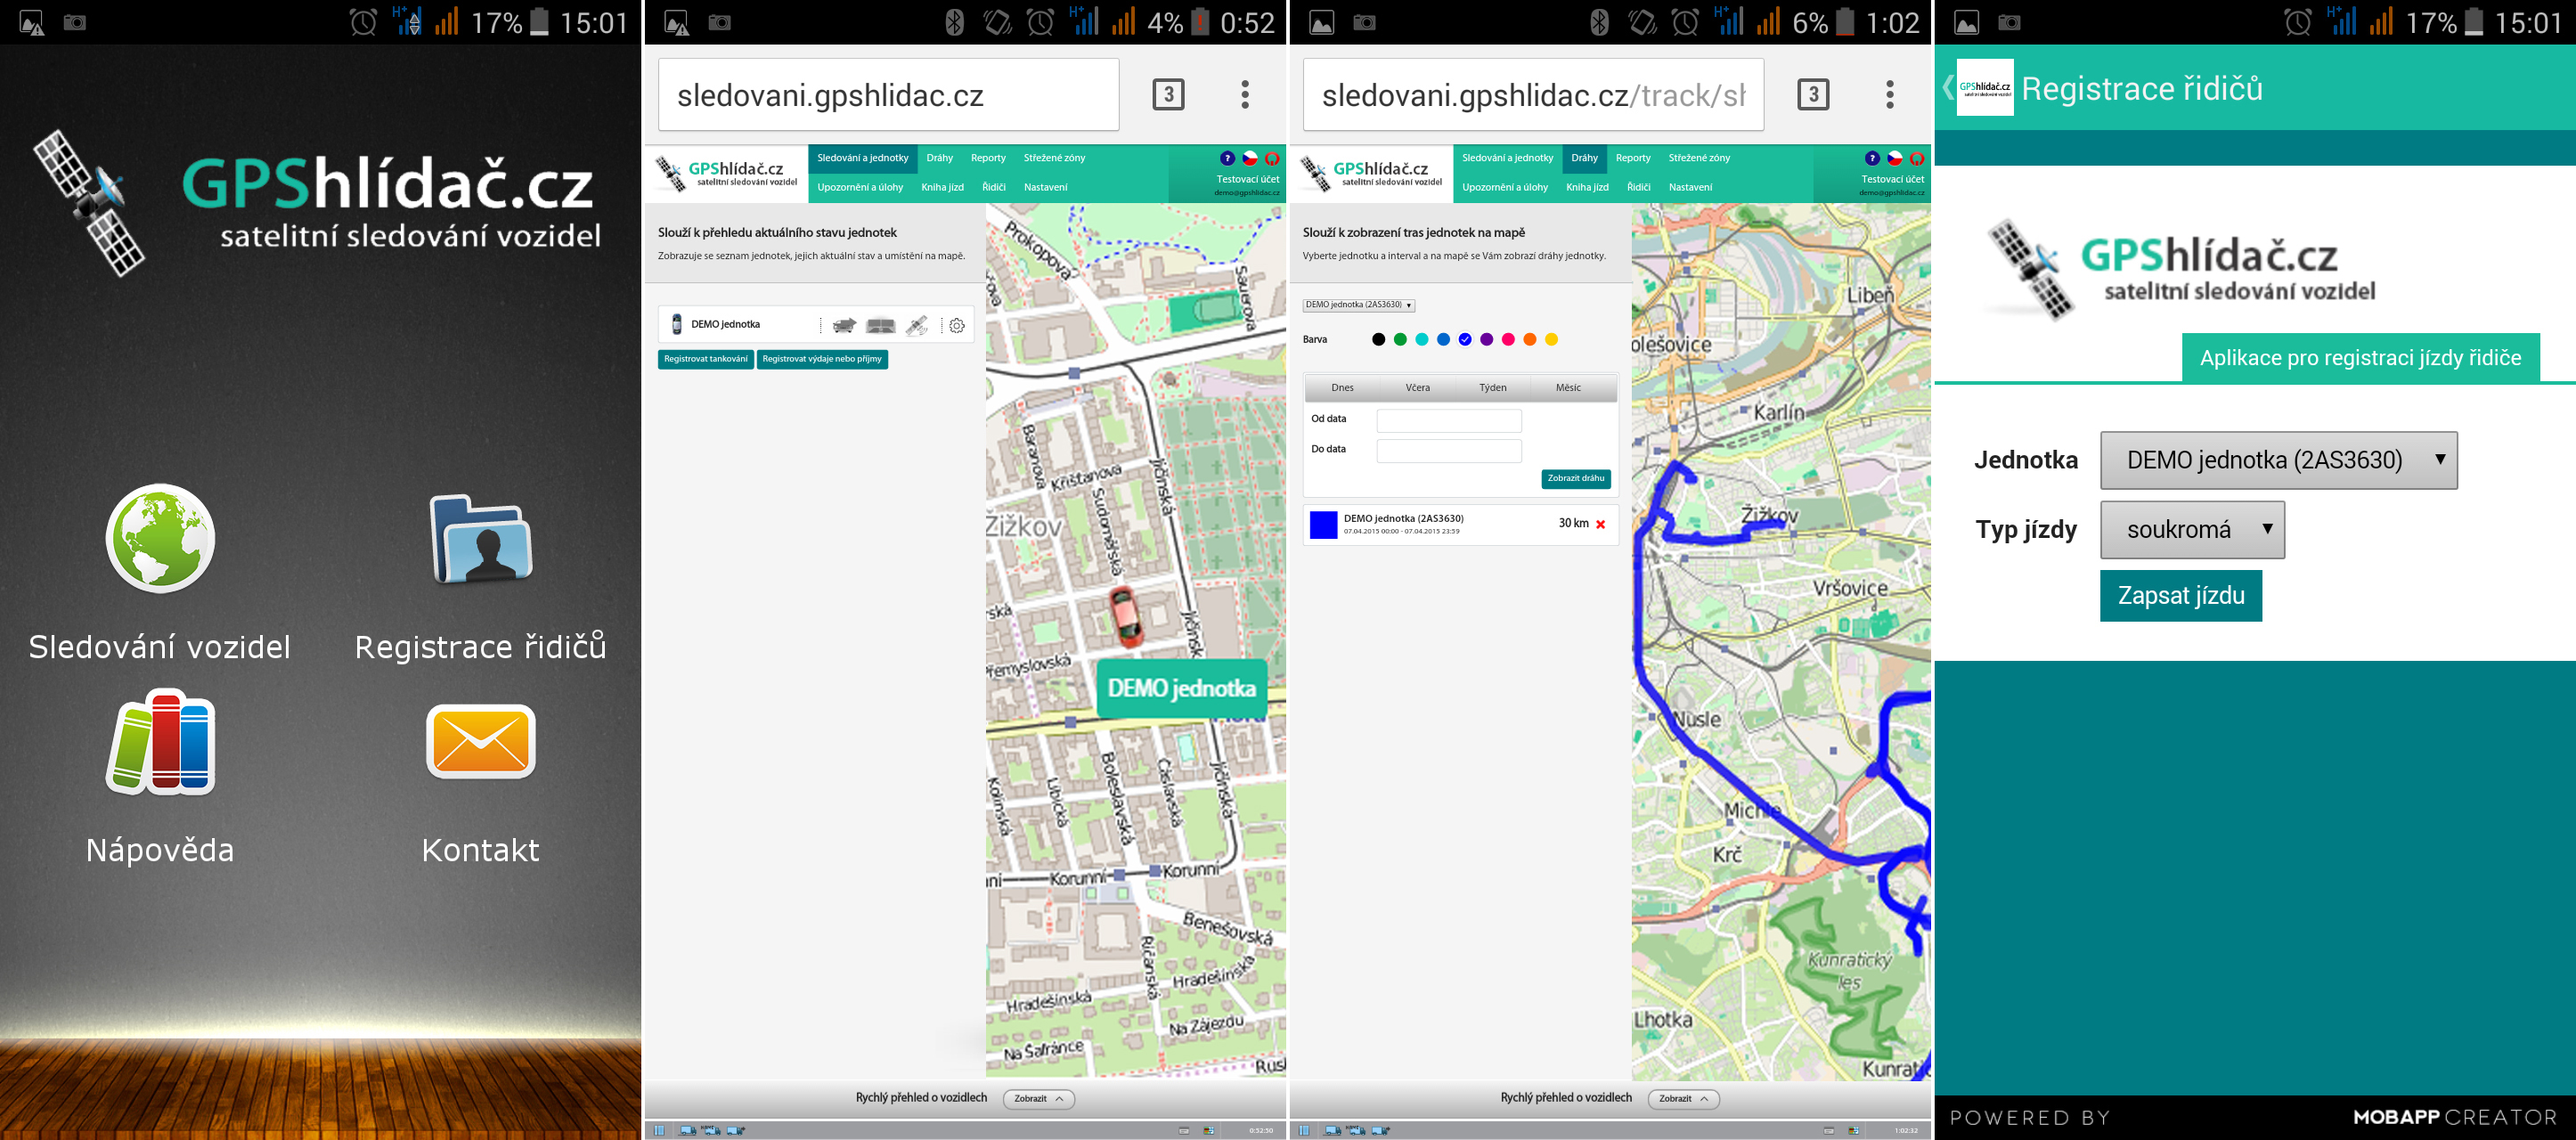This screenshot has width=2576, height=1140.
Task: Click panel layout icon in unit overview bottom bar
Action: [659, 1130]
